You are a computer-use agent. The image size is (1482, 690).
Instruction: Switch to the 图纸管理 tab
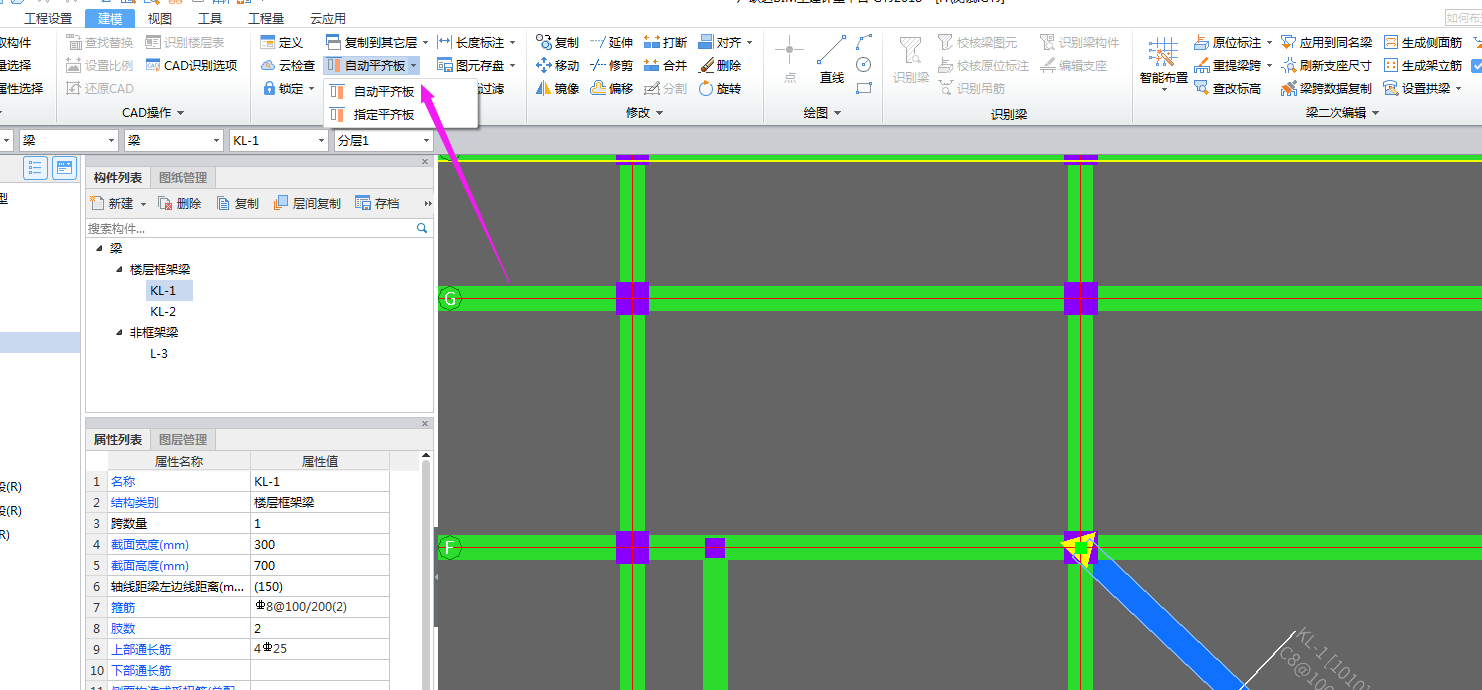point(183,178)
